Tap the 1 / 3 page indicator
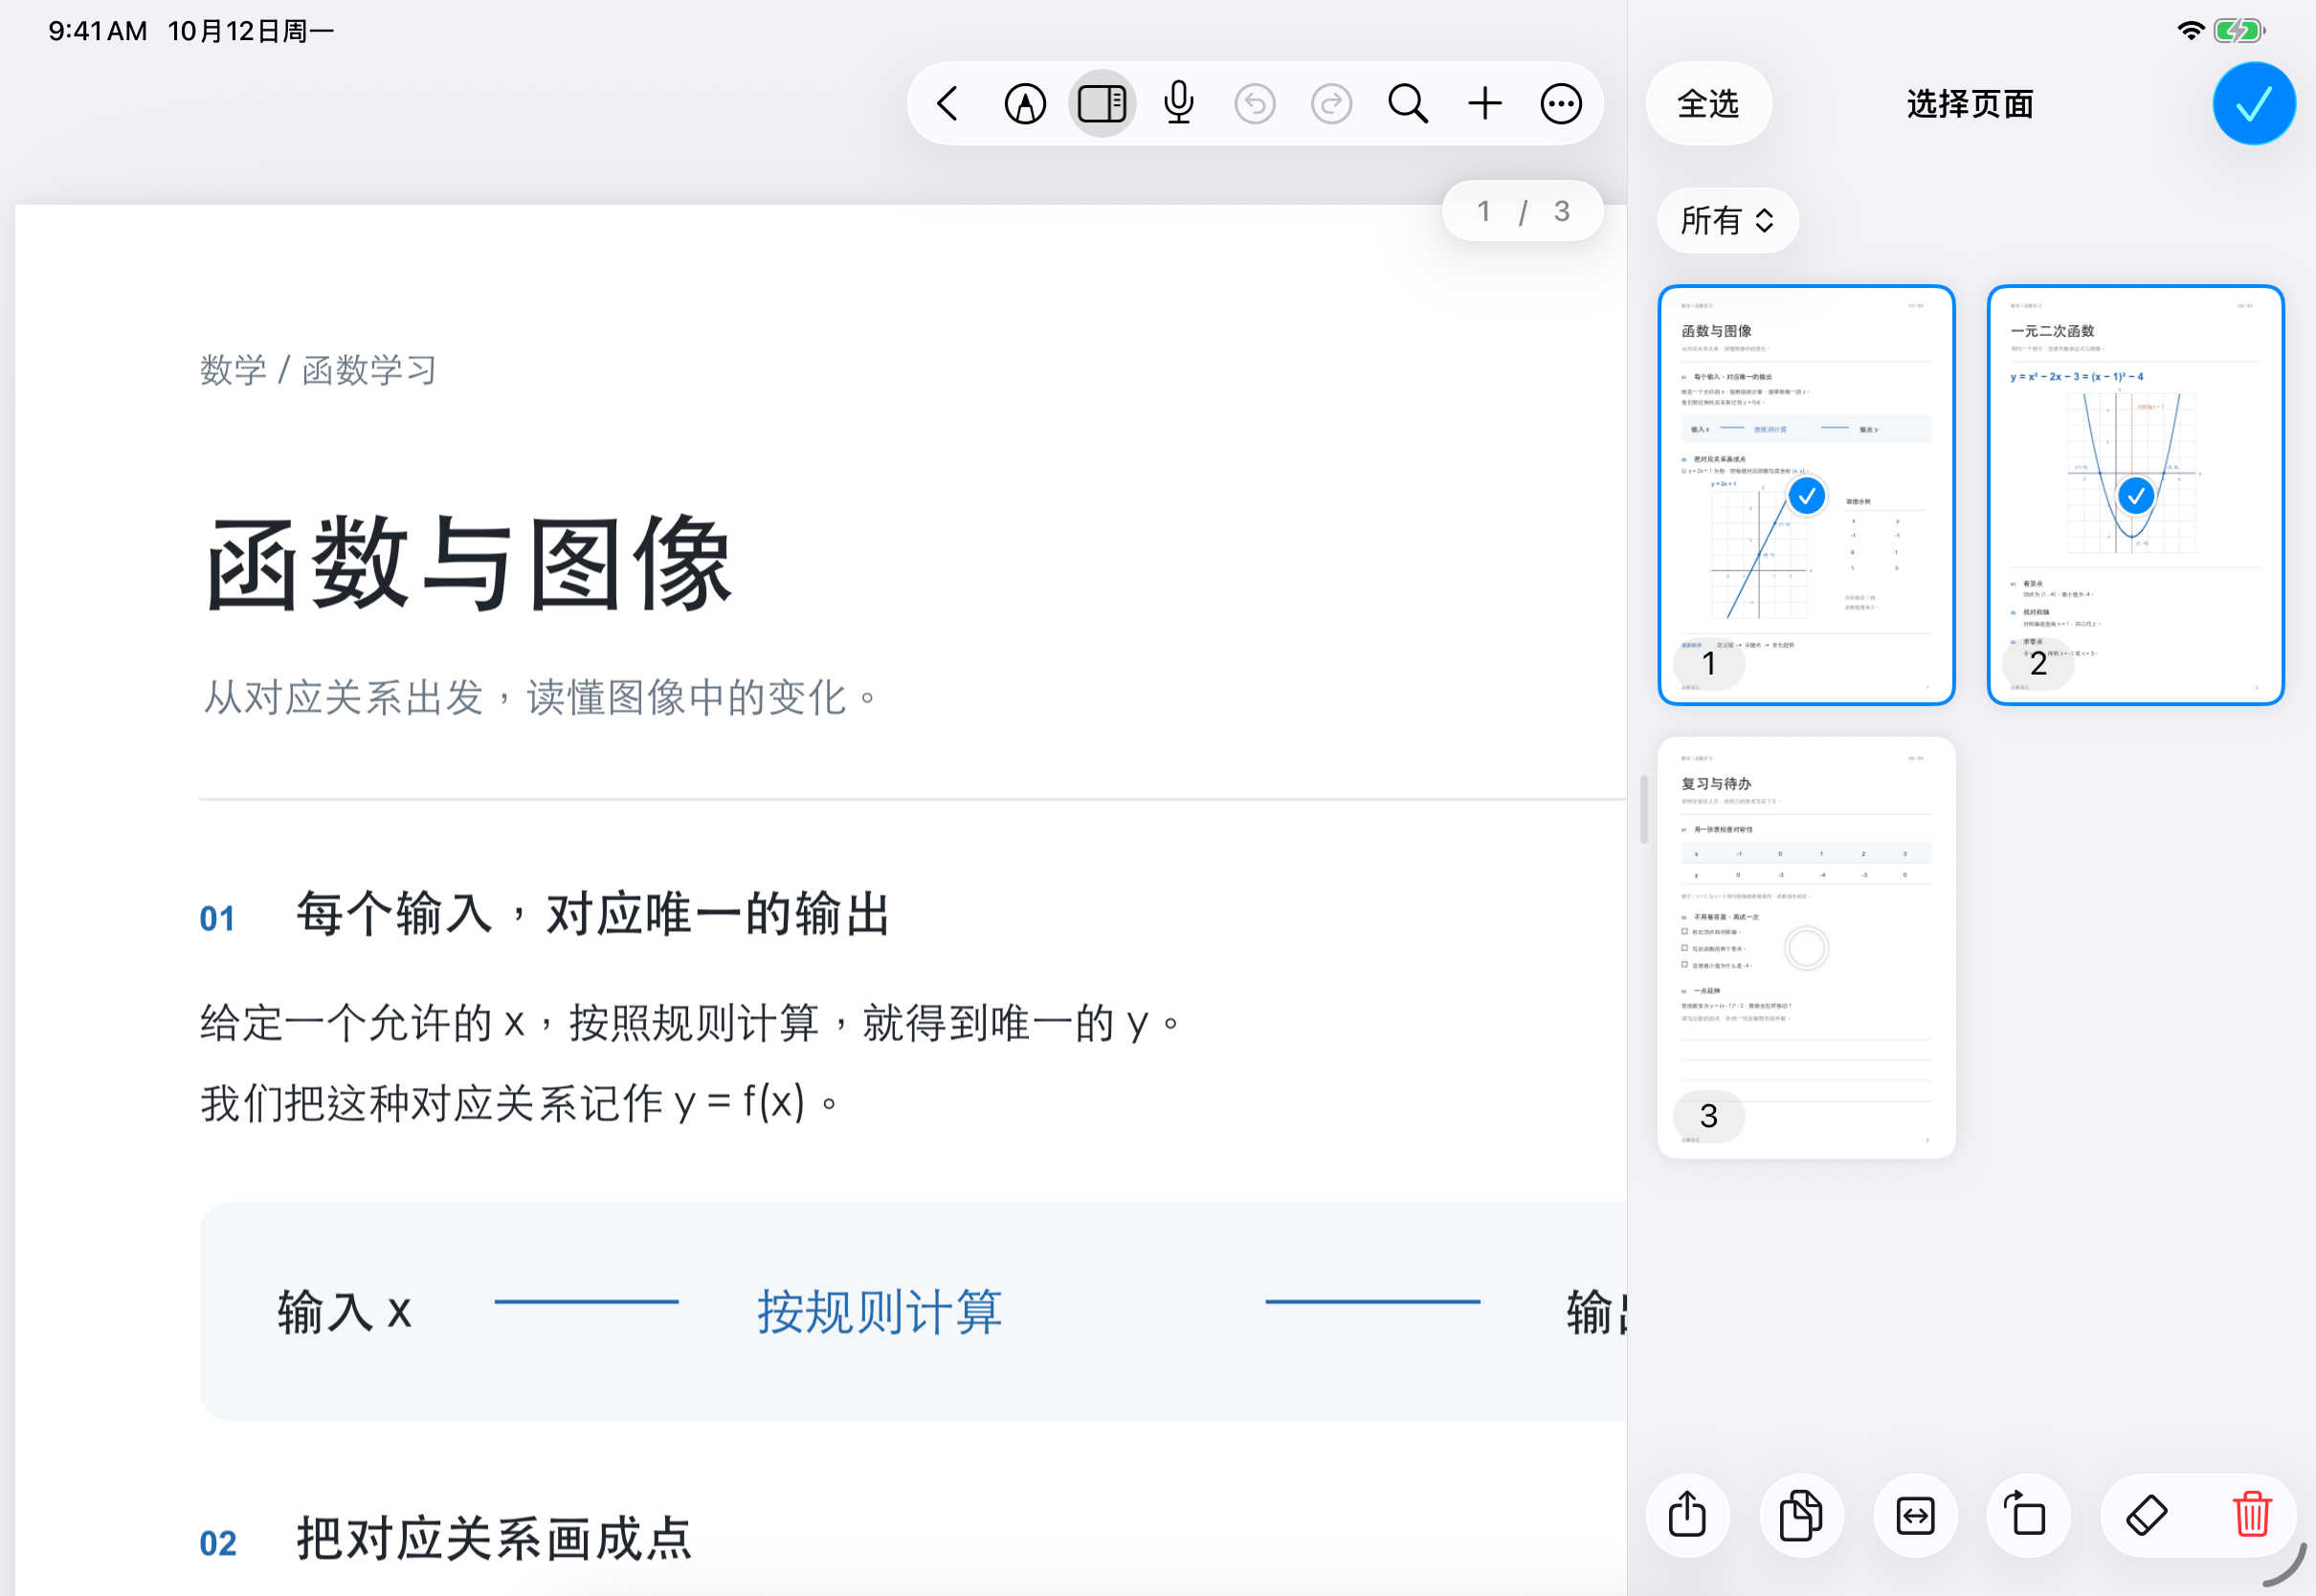Viewport: 2316px width, 1596px height. tap(1522, 211)
